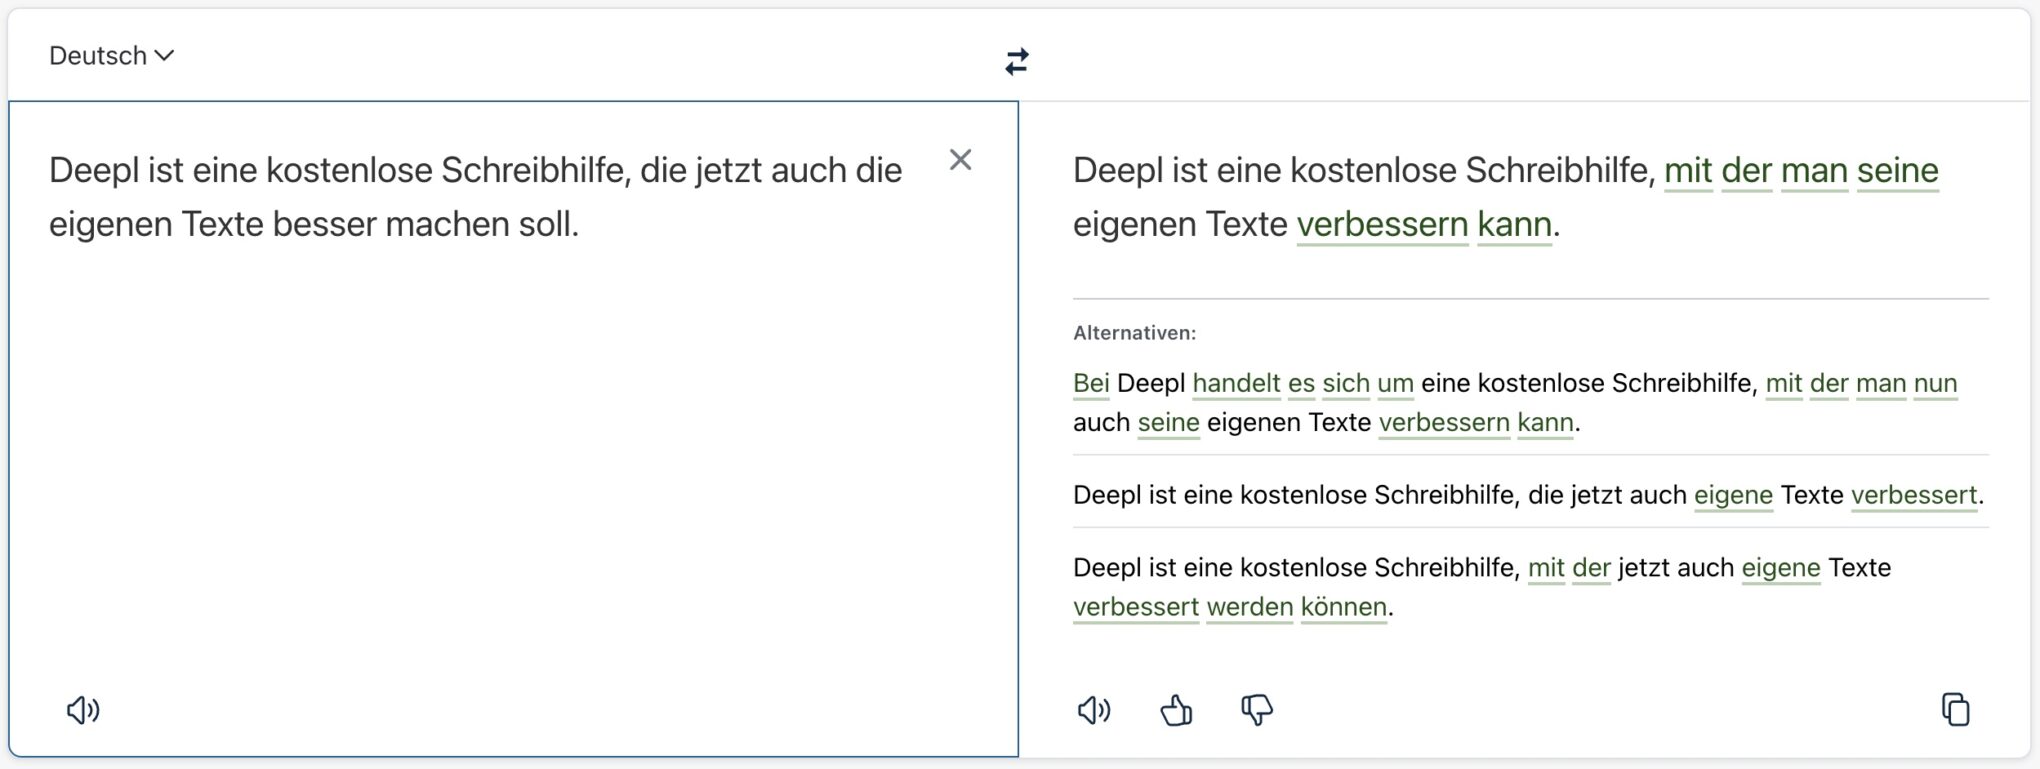Open the Deutsch language dropdown
This screenshot has width=2040, height=769.
coord(111,56)
